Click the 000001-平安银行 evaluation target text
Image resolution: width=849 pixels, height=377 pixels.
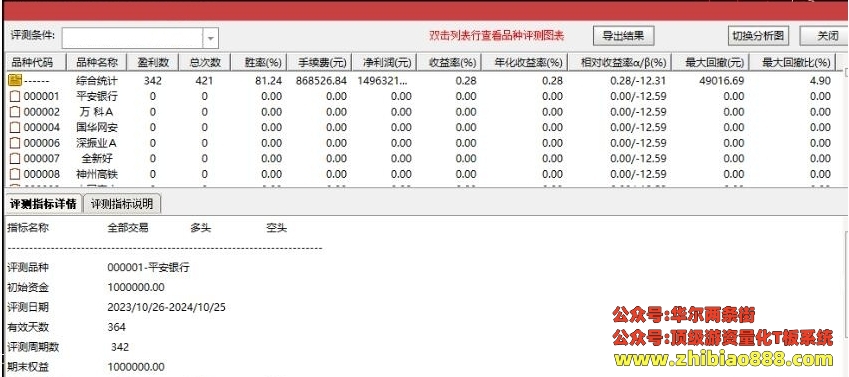(x=148, y=268)
